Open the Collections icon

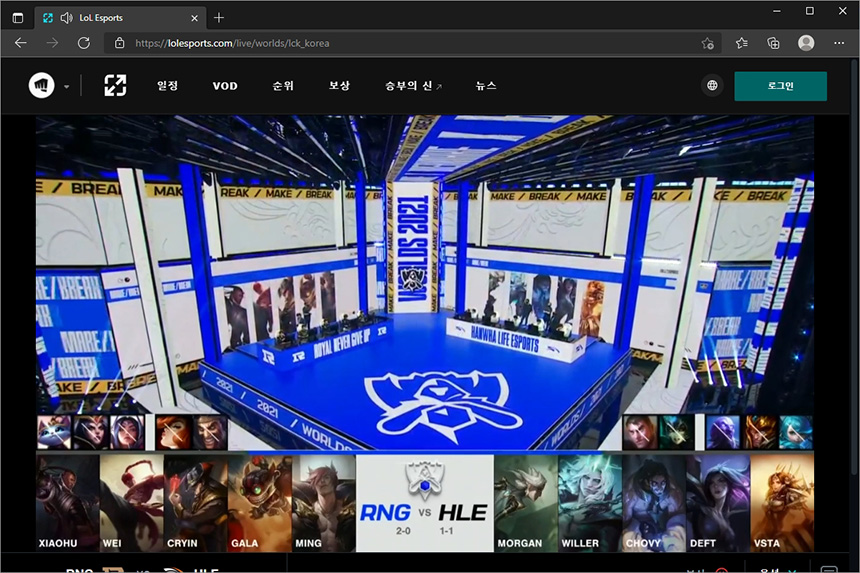tap(773, 43)
